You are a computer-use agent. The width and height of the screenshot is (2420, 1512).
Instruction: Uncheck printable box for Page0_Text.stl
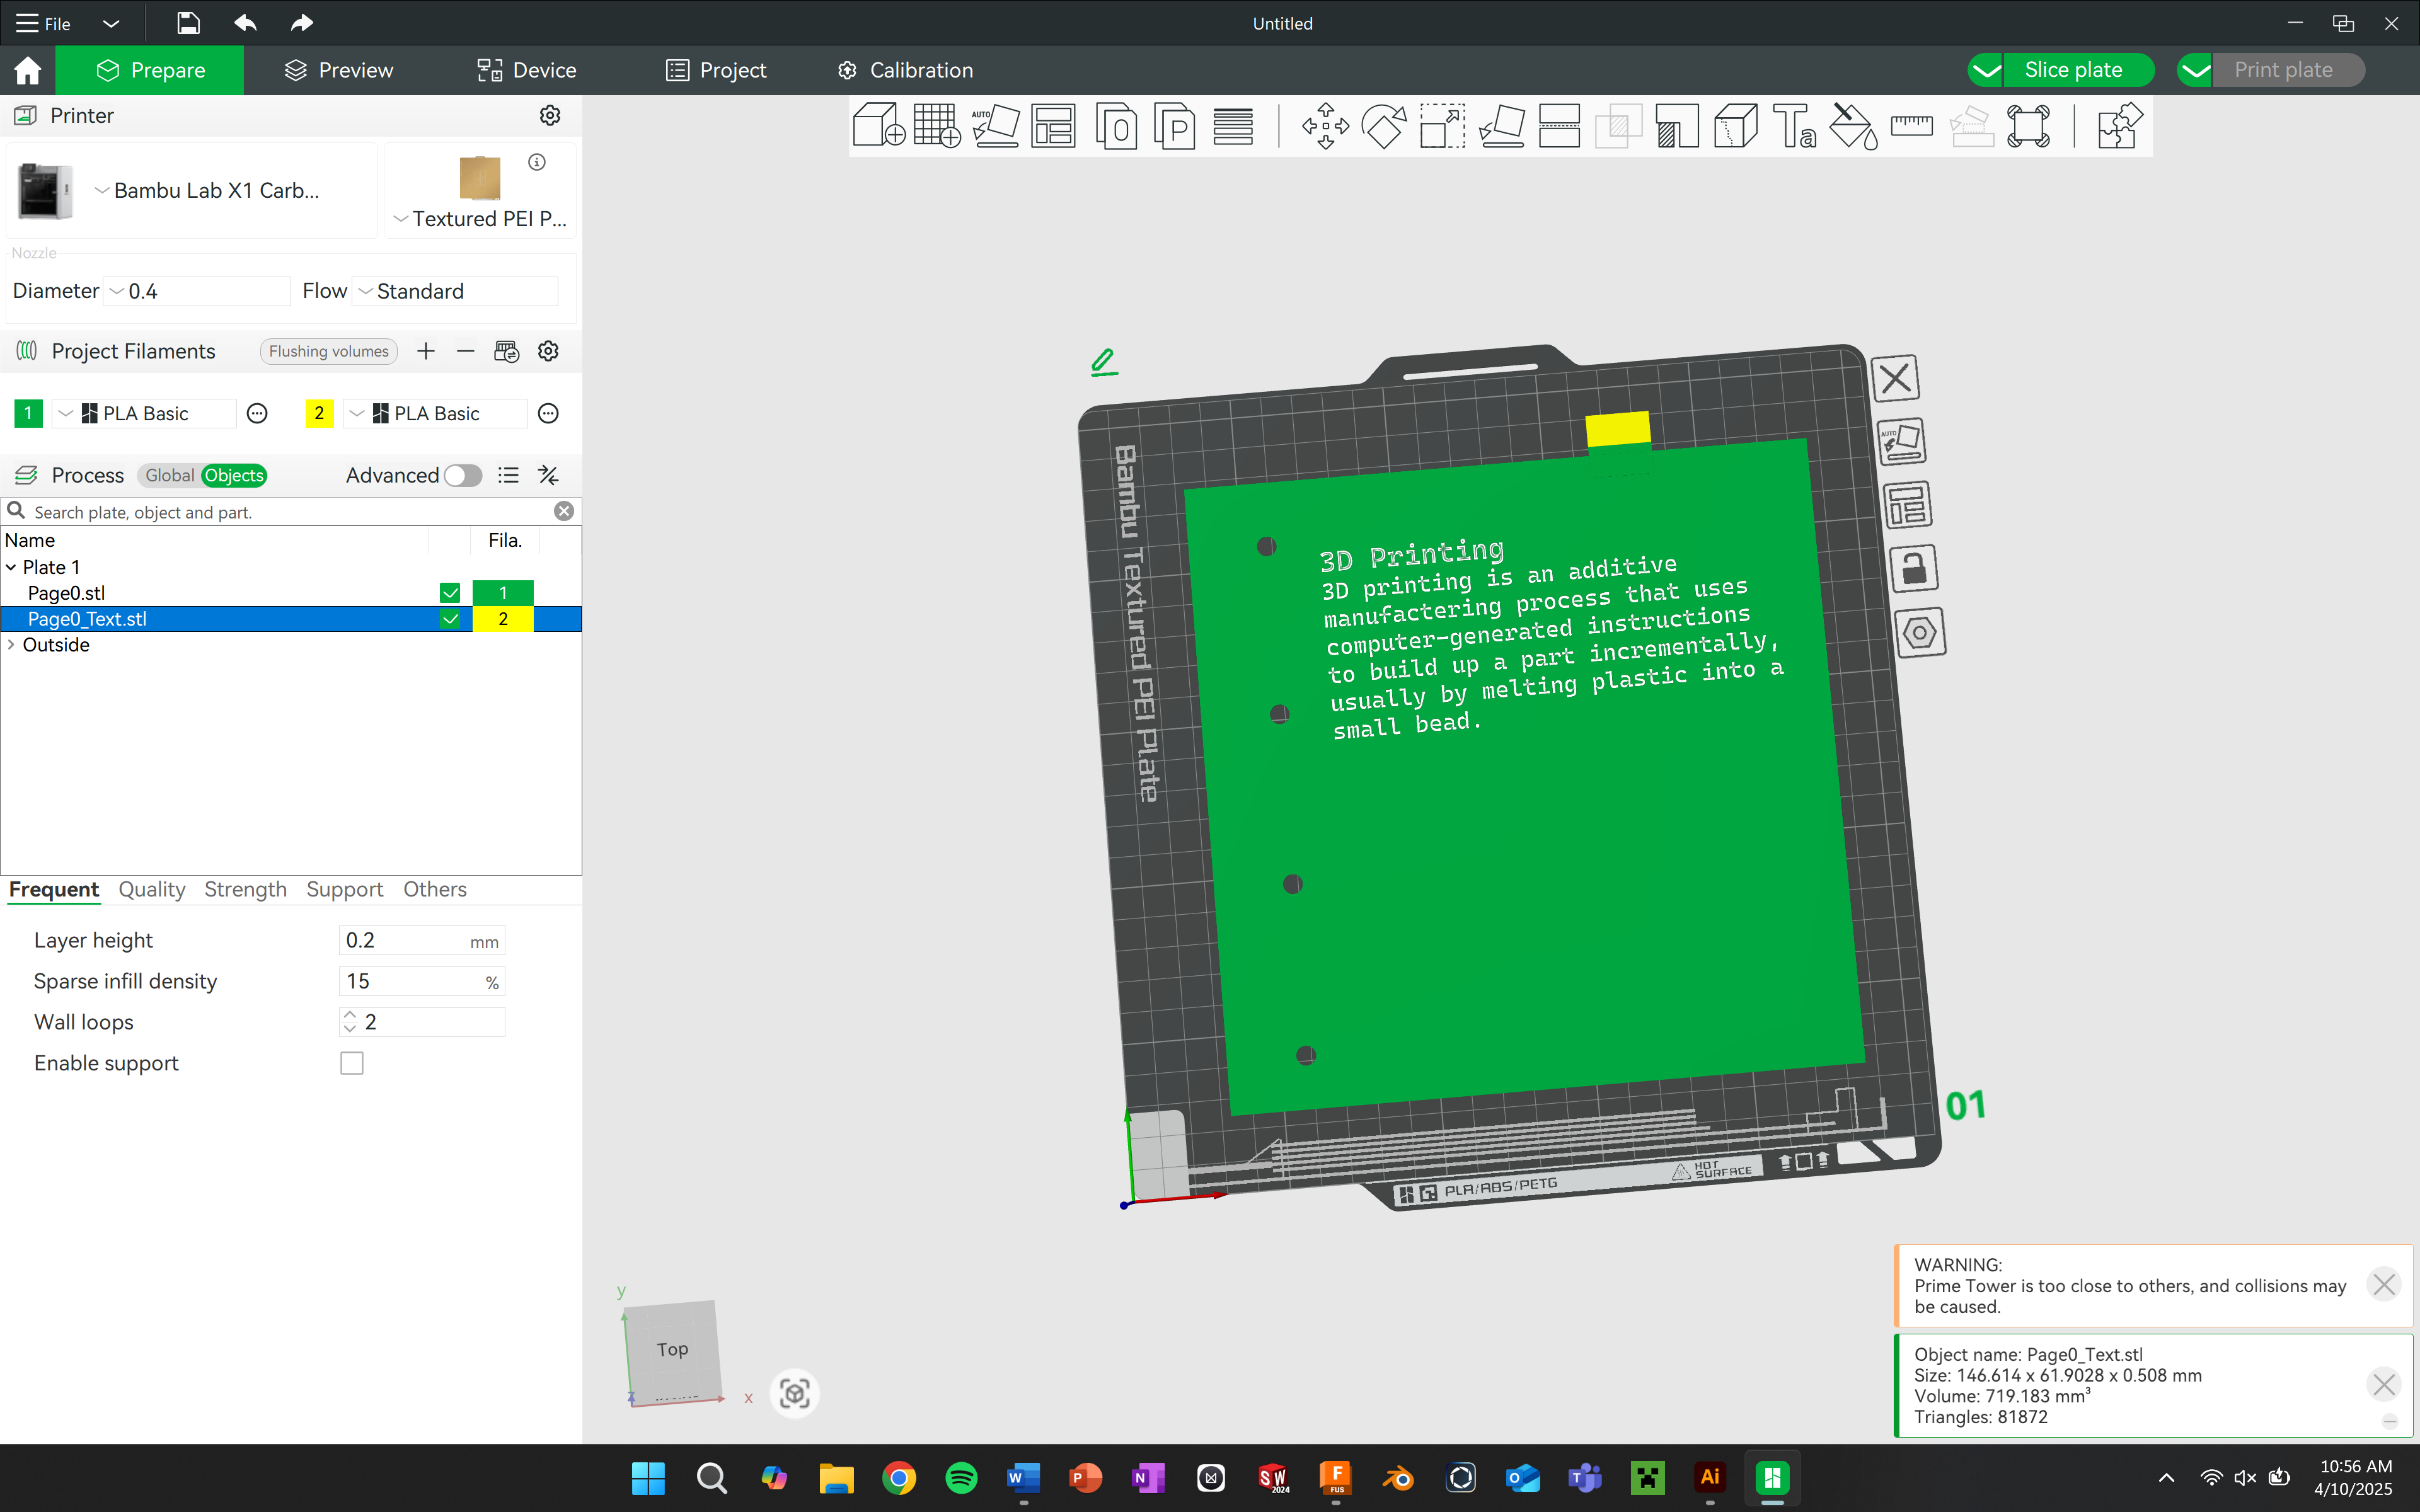click(x=450, y=619)
